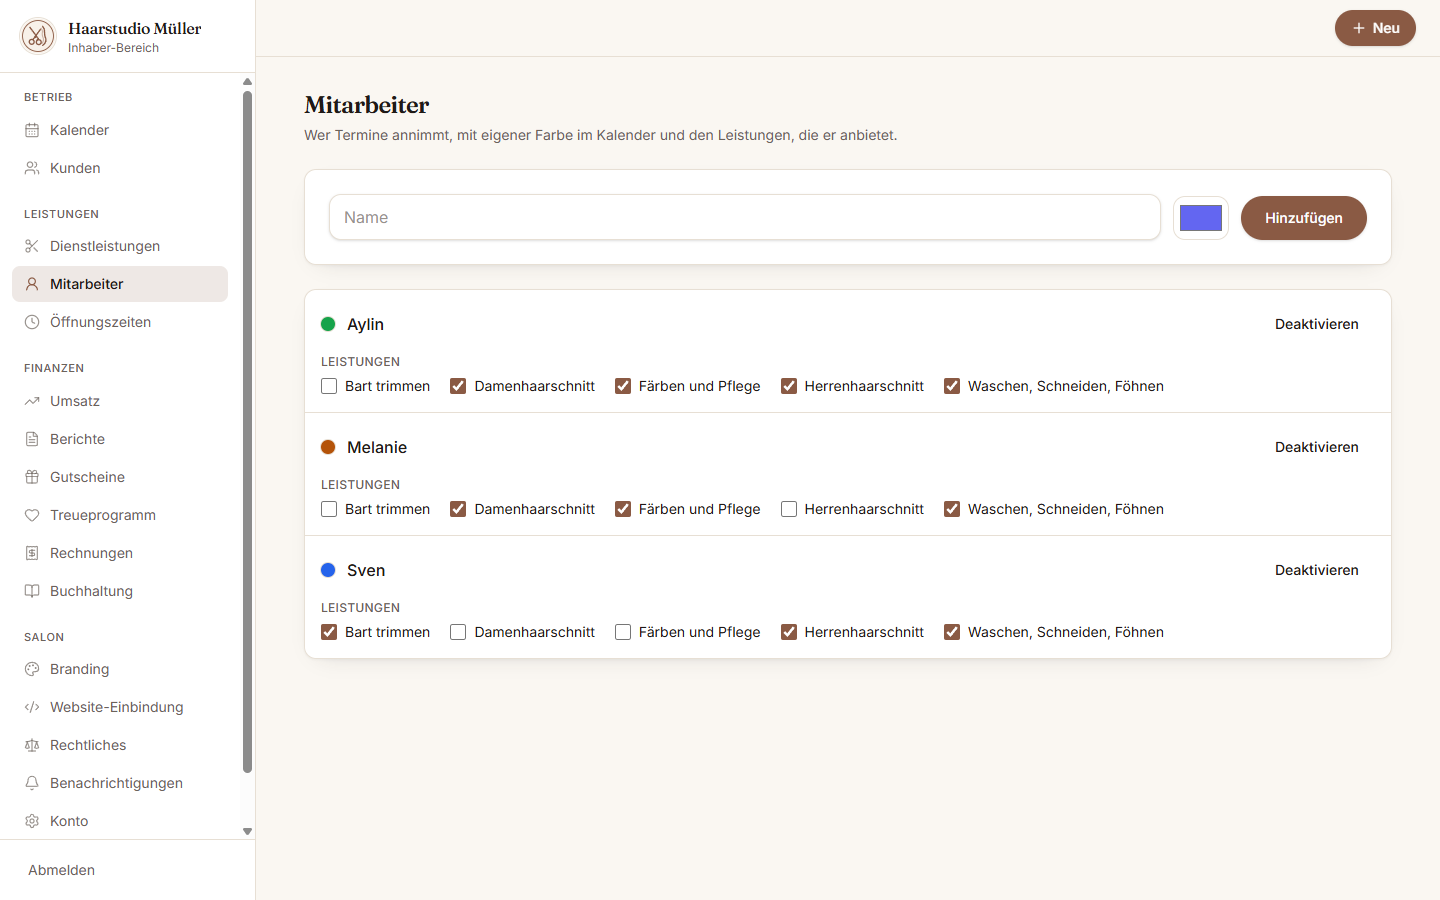Click the Branding palette icon

32,669
